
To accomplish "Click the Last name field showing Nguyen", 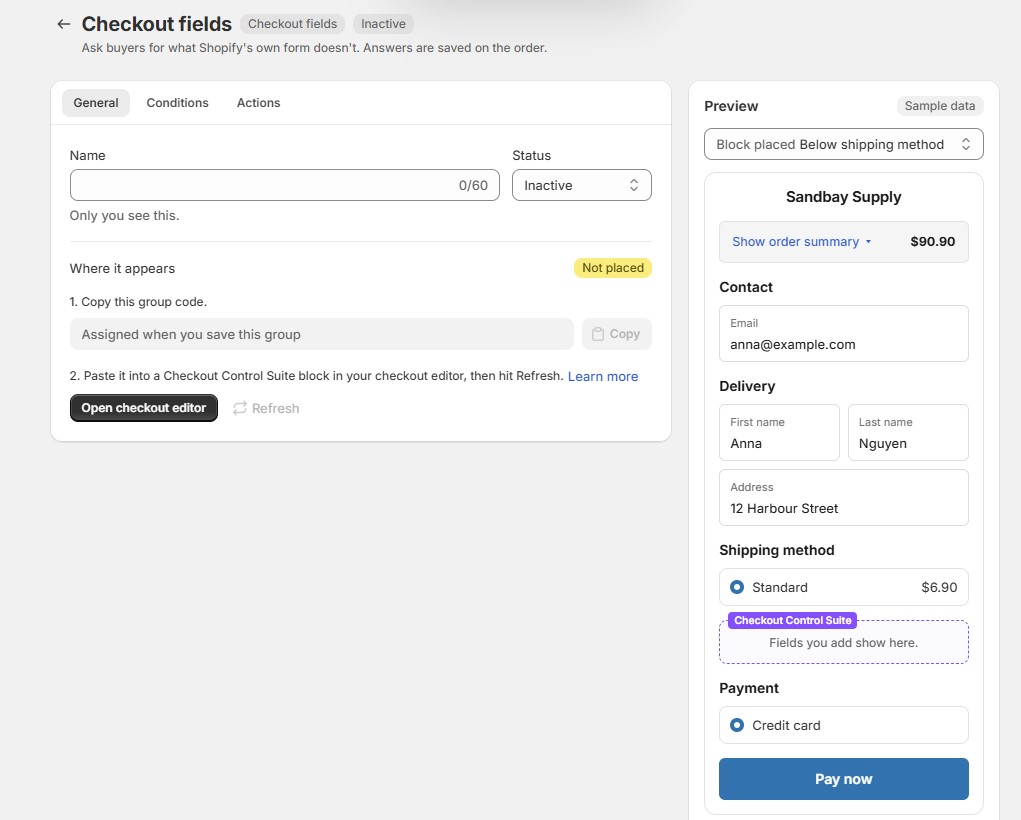I will pyautogui.click(x=908, y=433).
